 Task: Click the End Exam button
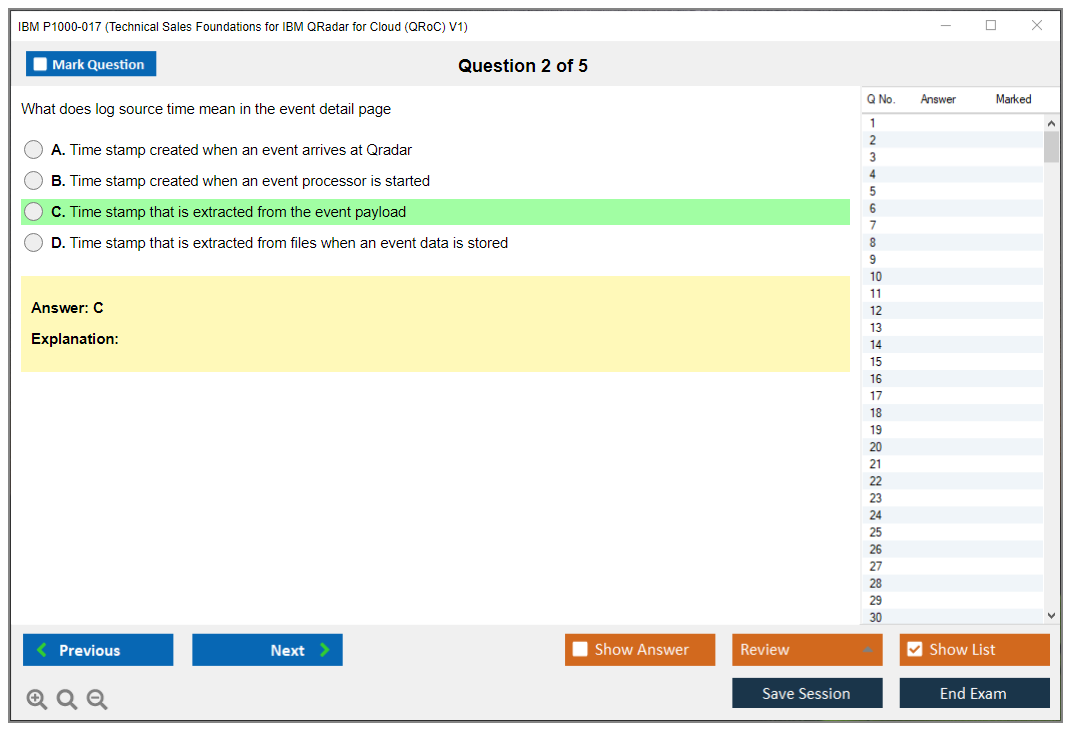974,693
